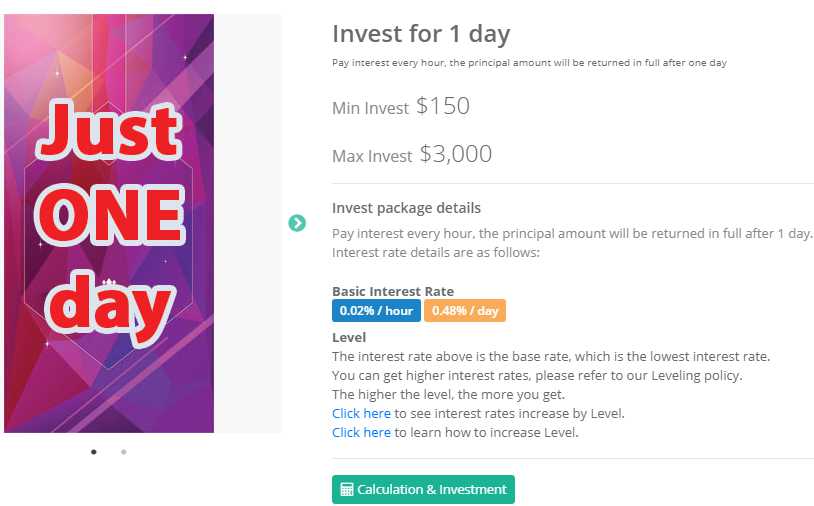Click the bold 'Level' heading
The image size is (814, 506).
coord(349,337)
